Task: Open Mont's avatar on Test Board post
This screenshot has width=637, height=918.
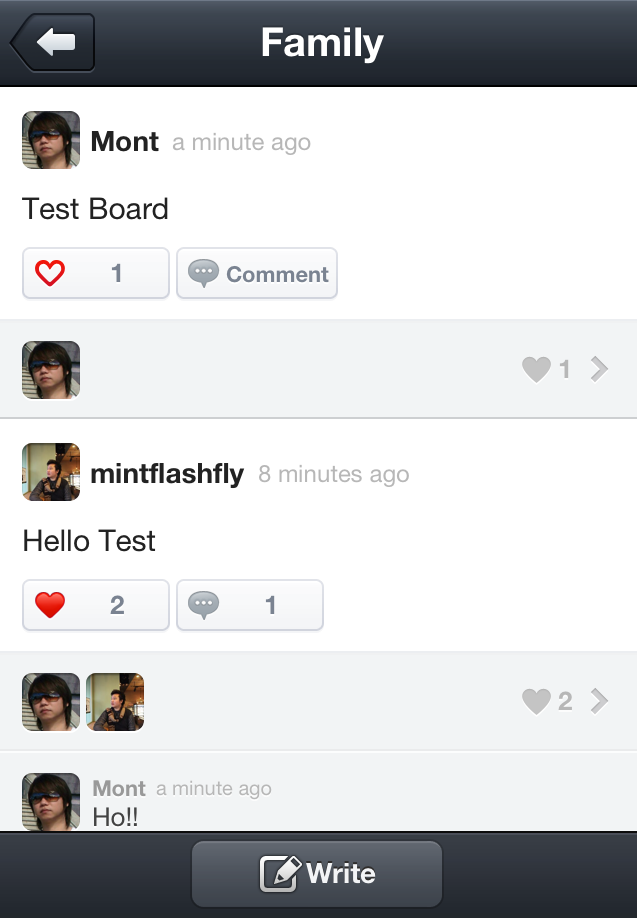Action: coord(51,140)
